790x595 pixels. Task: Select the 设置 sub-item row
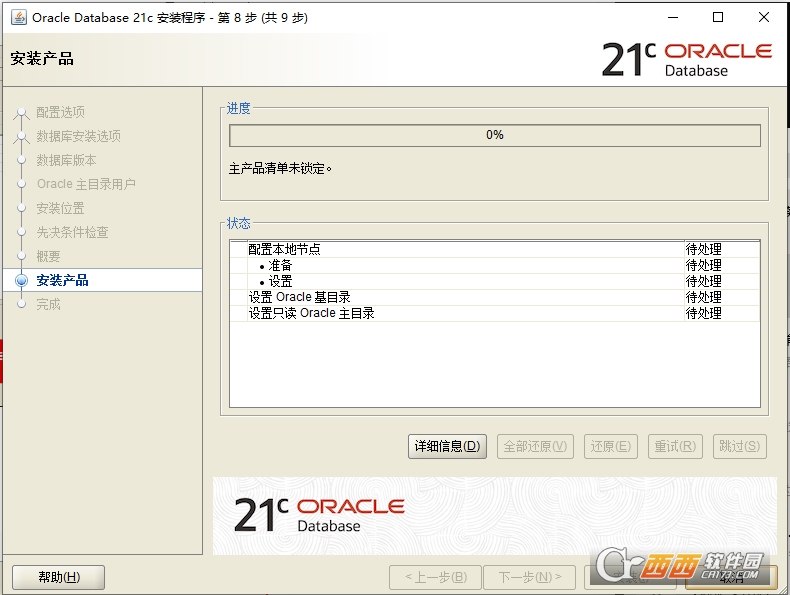click(x=494, y=281)
